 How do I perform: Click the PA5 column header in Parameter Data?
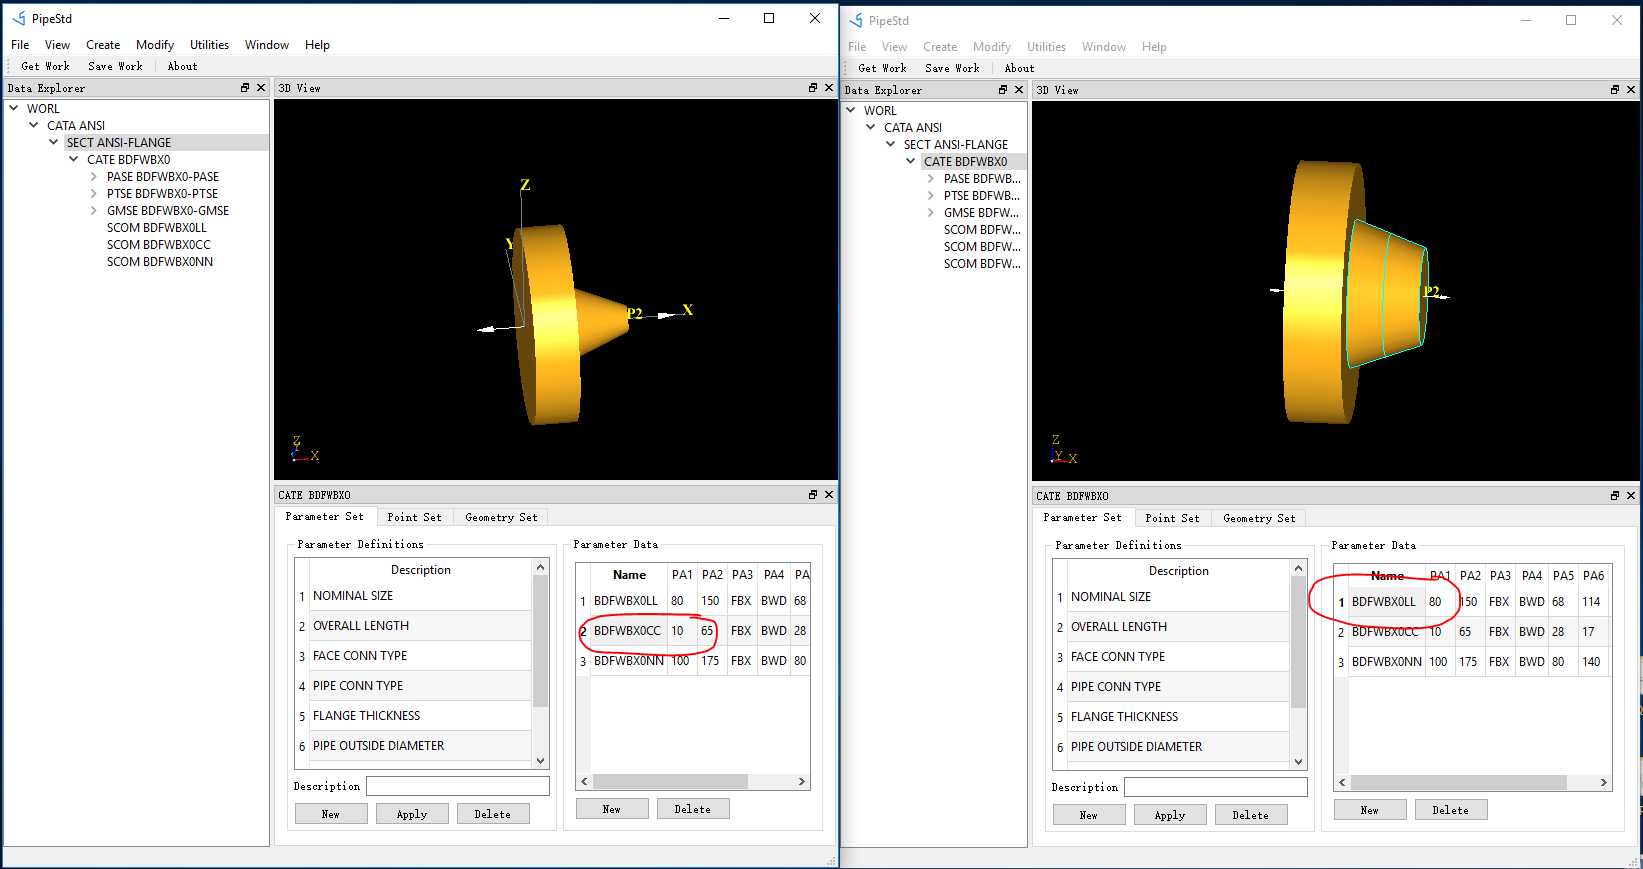coord(1563,576)
